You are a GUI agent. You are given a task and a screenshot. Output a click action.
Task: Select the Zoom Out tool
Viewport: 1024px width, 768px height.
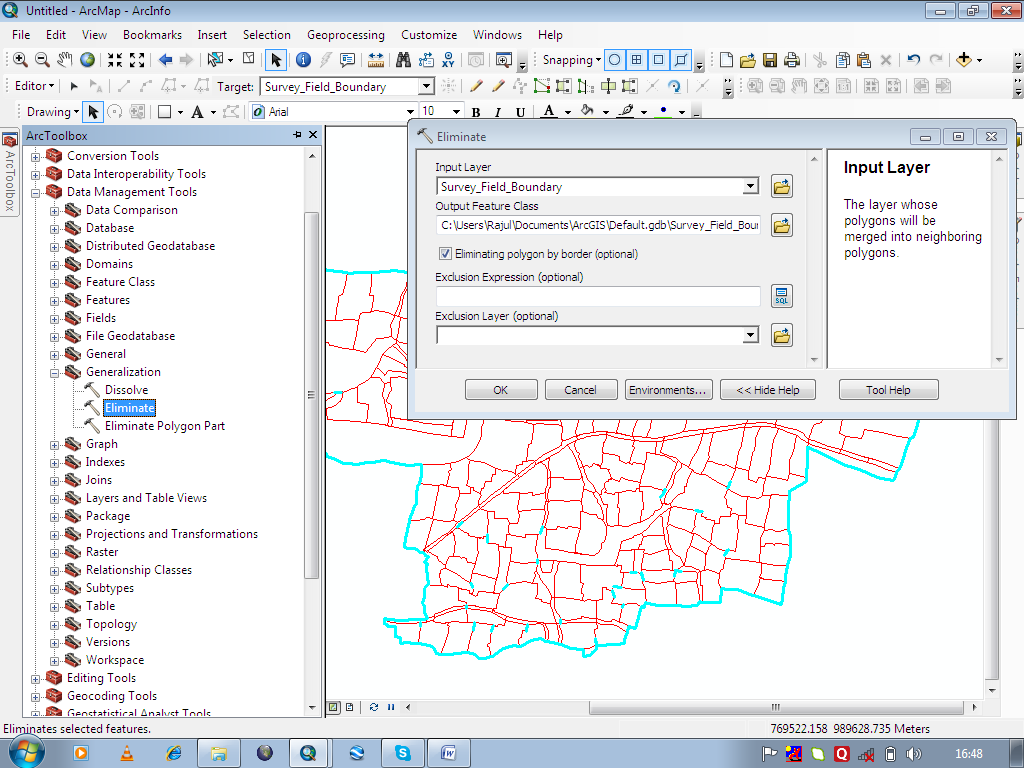coord(42,59)
